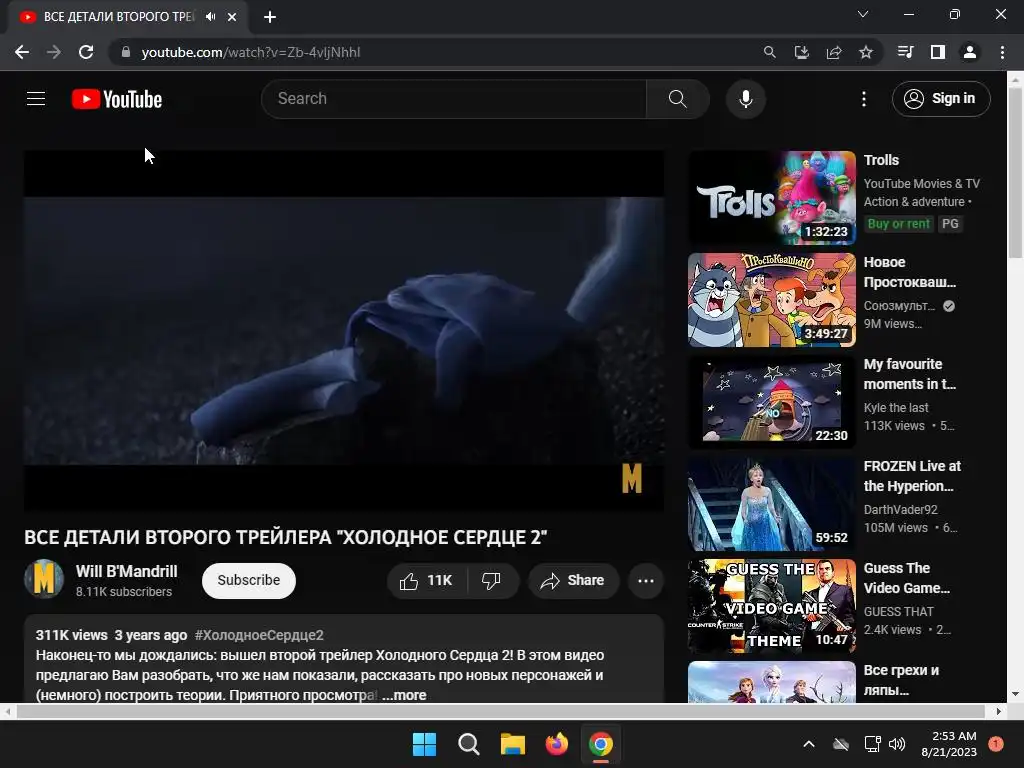The image size is (1024, 768).
Task: Open Windows taskbar search
Action: 468,744
